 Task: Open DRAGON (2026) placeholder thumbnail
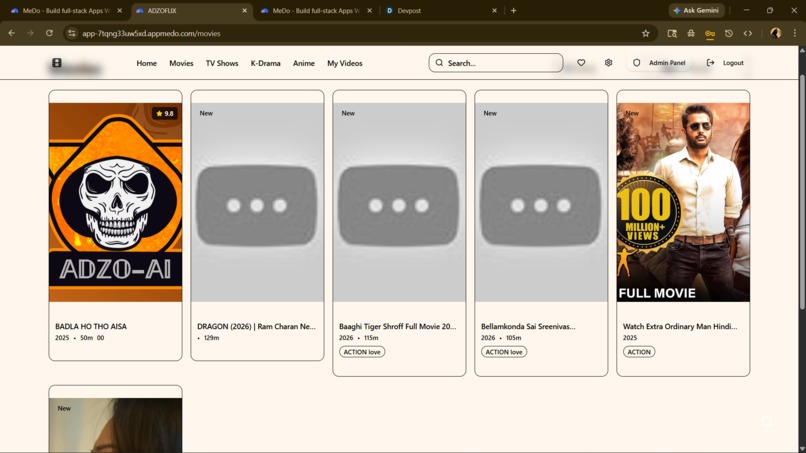click(x=258, y=202)
